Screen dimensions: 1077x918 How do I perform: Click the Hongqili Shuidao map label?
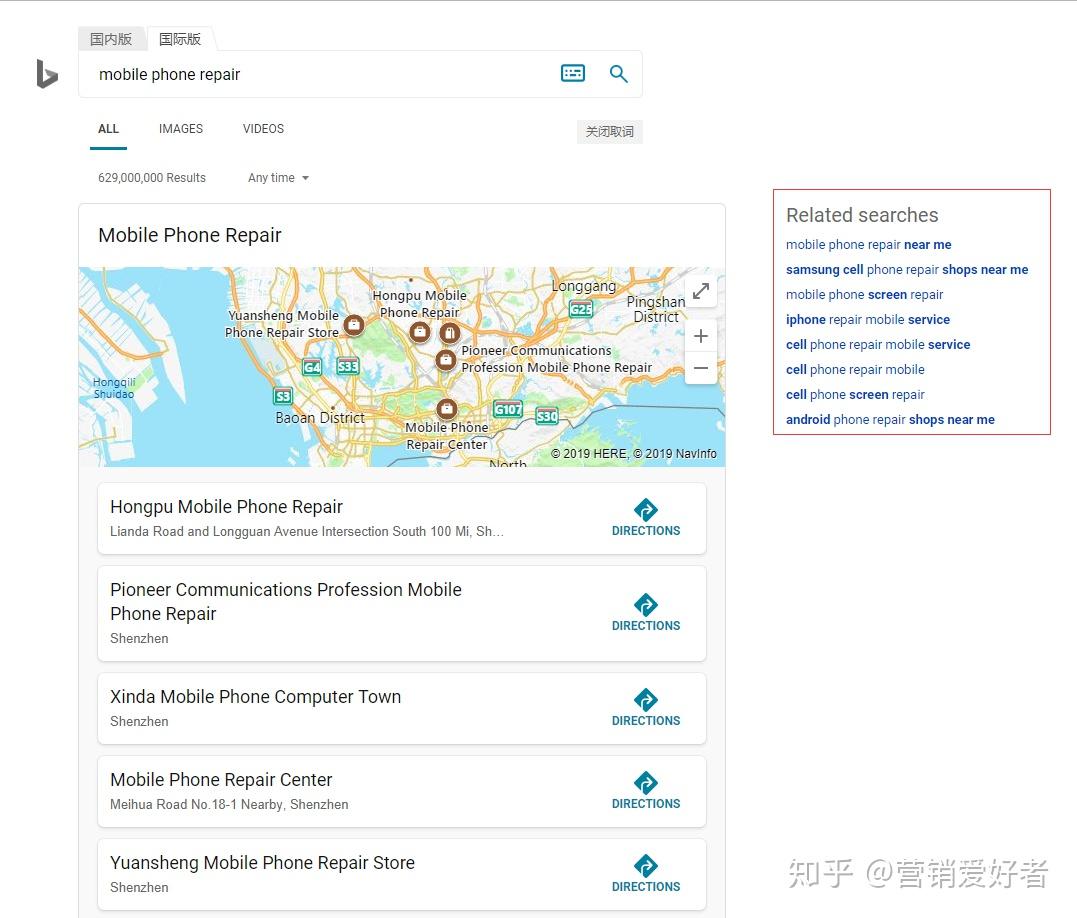114,388
